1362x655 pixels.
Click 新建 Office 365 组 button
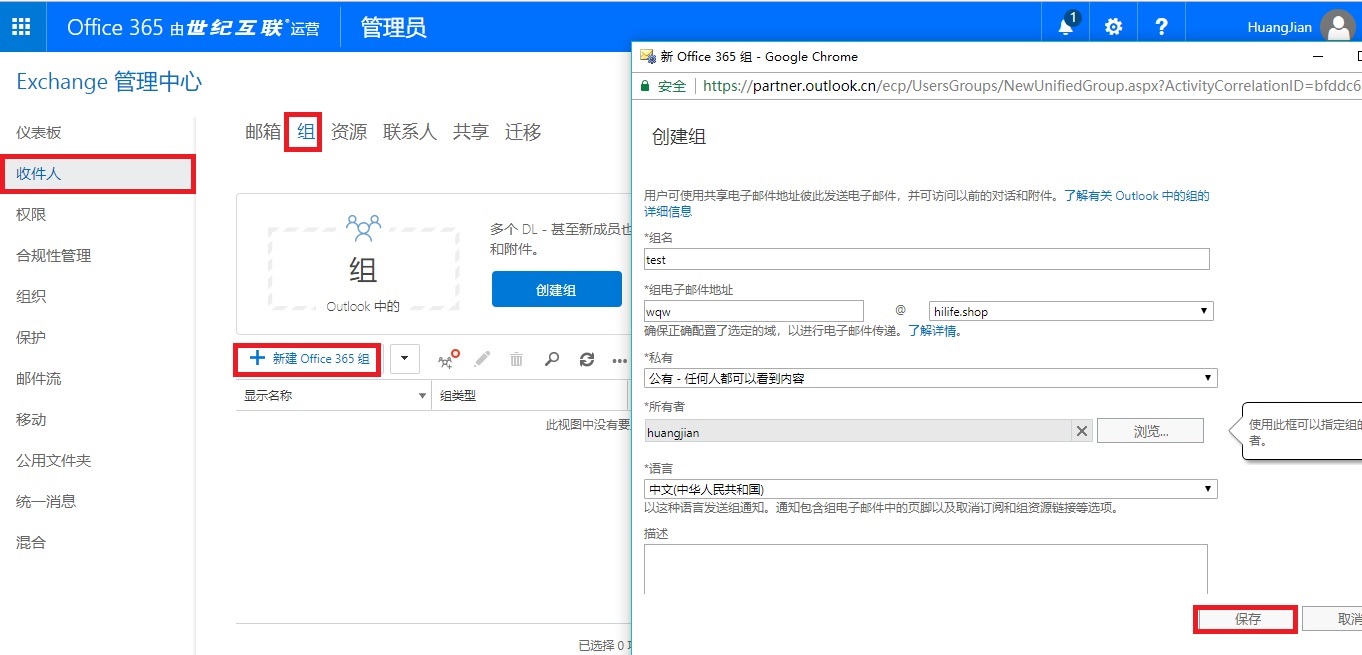point(309,359)
